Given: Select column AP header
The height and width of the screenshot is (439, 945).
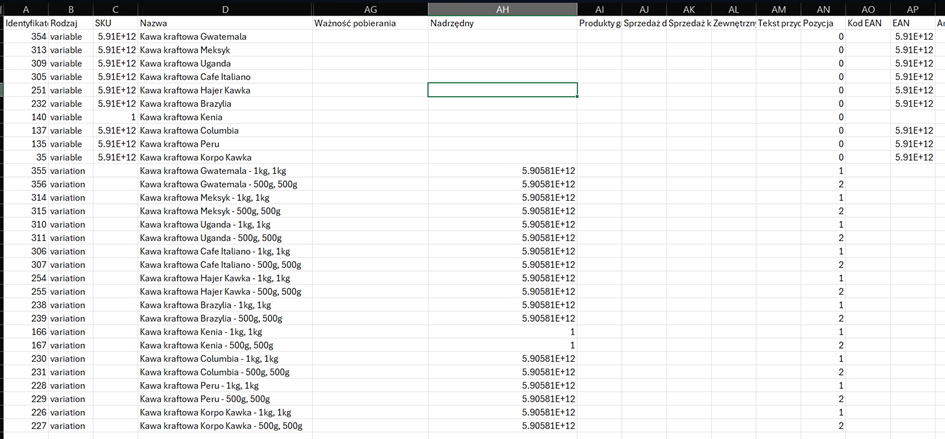Looking at the screenshot, I should pos(912,9).
